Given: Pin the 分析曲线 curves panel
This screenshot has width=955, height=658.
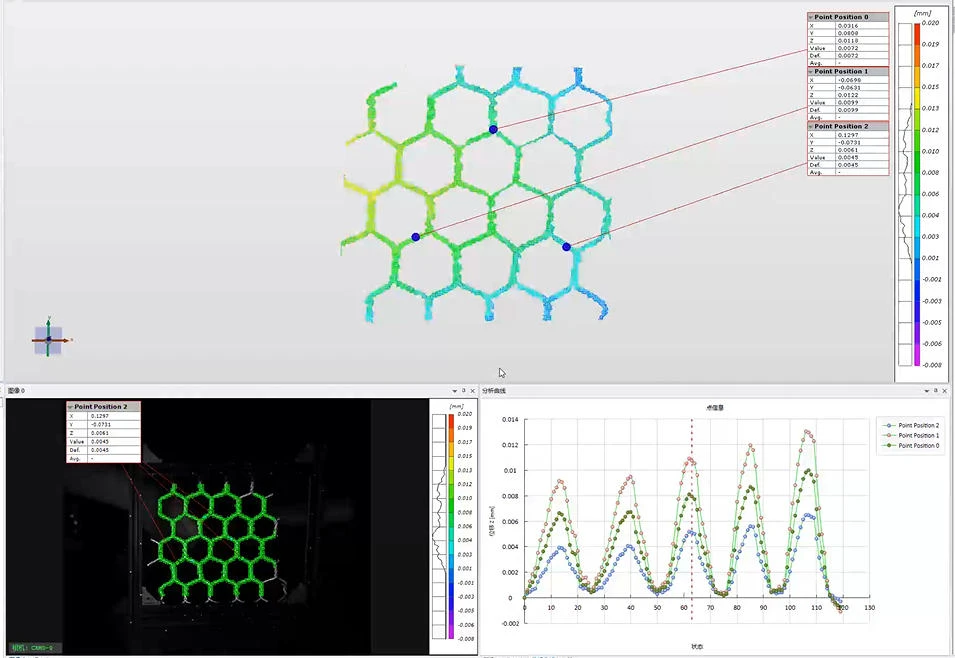Looking at the screenshot, I should [935, 389].
